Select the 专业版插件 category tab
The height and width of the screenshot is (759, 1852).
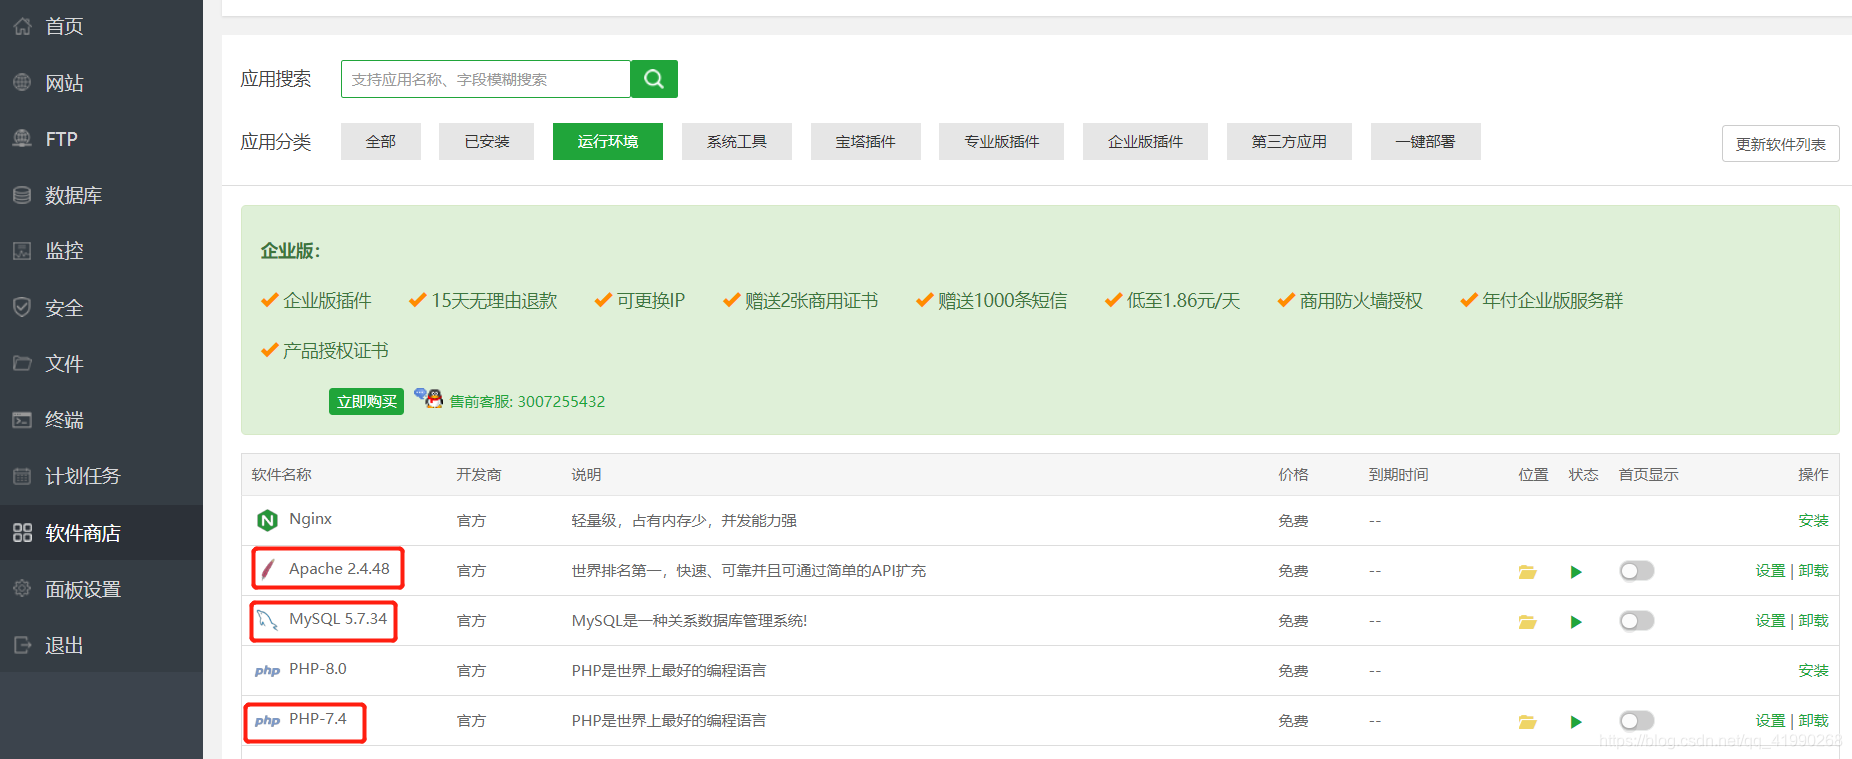1002,142
